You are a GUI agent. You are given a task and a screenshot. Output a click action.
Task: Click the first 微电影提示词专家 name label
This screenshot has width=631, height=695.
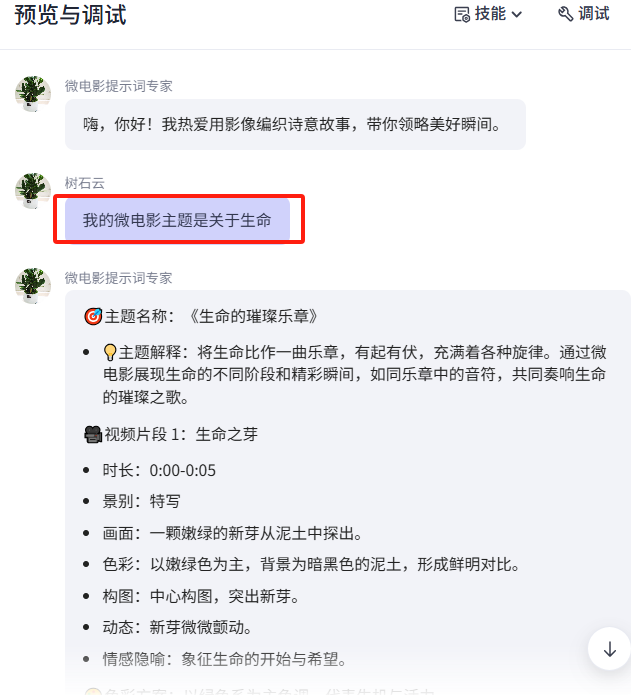click(x=118, y=86)
